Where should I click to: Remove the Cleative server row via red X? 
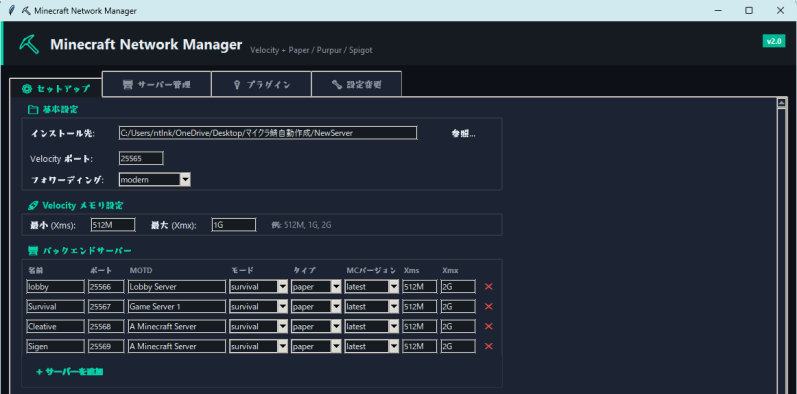pyautogui.click(x=488, y=326)
